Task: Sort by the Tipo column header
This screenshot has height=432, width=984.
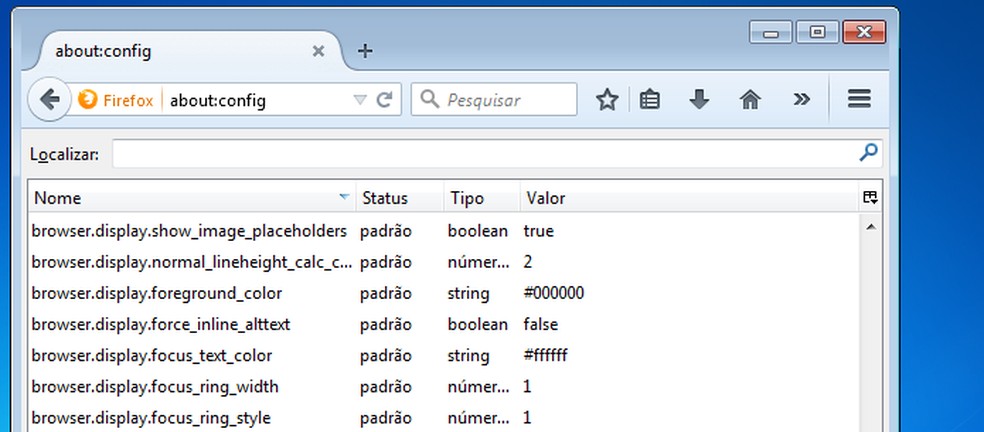Action: (482, 198)
